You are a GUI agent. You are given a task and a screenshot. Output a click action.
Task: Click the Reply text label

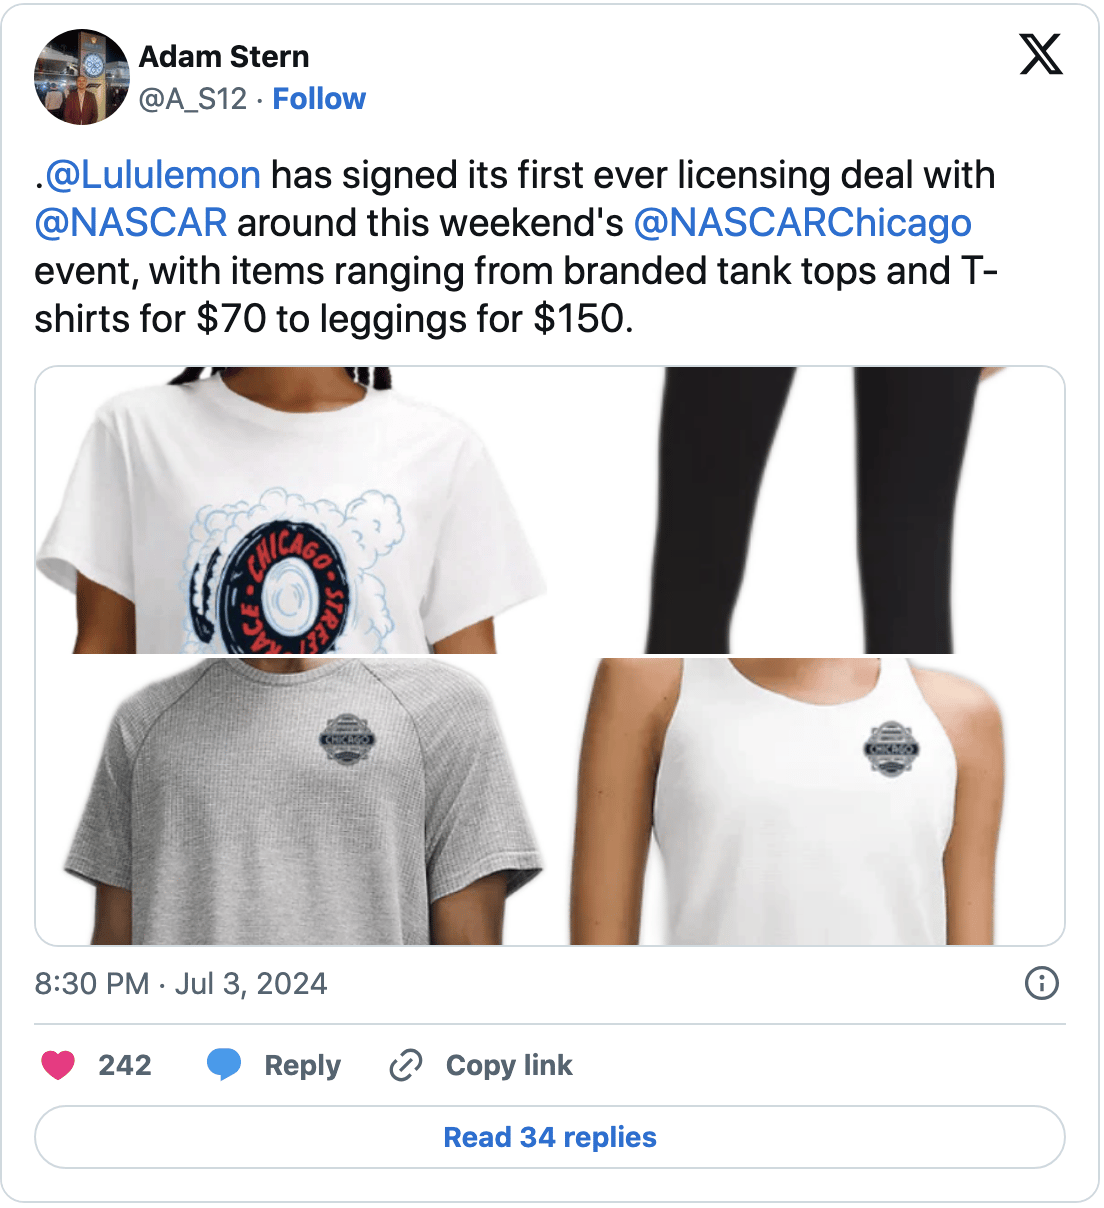click(302, 1065)
